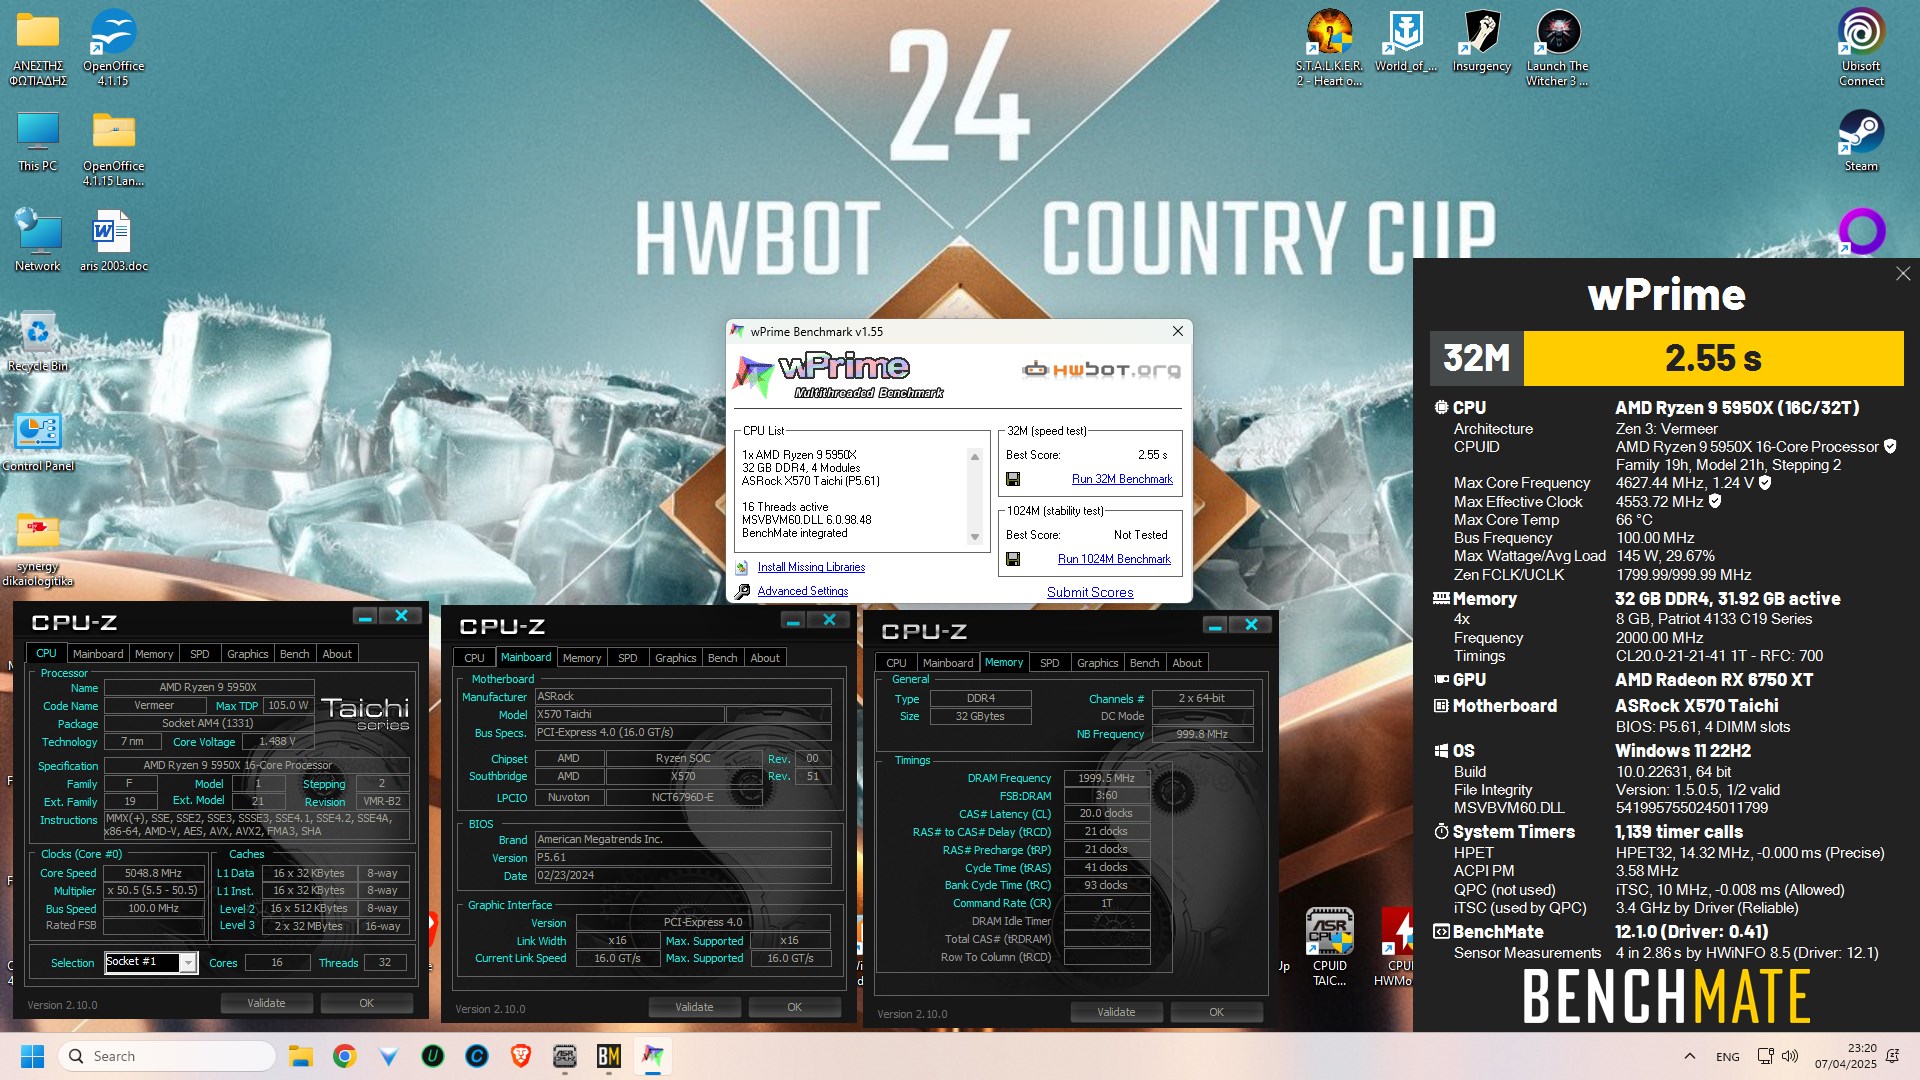This screenshot has height=1080, width=1920.
Task: Open File Explorer from the taskbar
Action: pos(301,1056)
